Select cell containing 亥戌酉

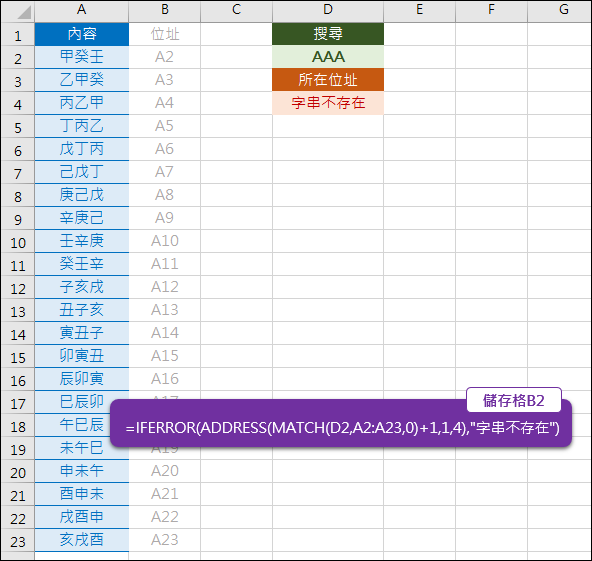pyautogui.click(x=82, y=540)
